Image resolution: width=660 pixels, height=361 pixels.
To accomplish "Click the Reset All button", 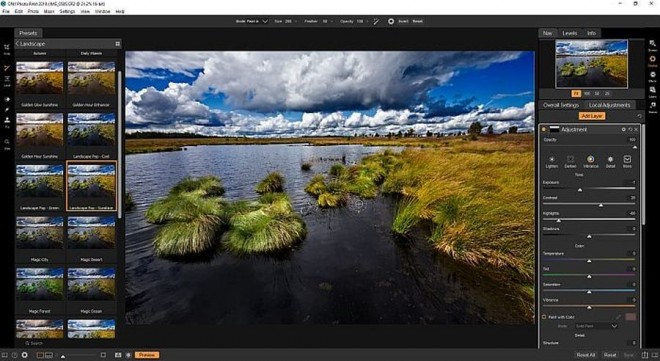I will (585, 355).
